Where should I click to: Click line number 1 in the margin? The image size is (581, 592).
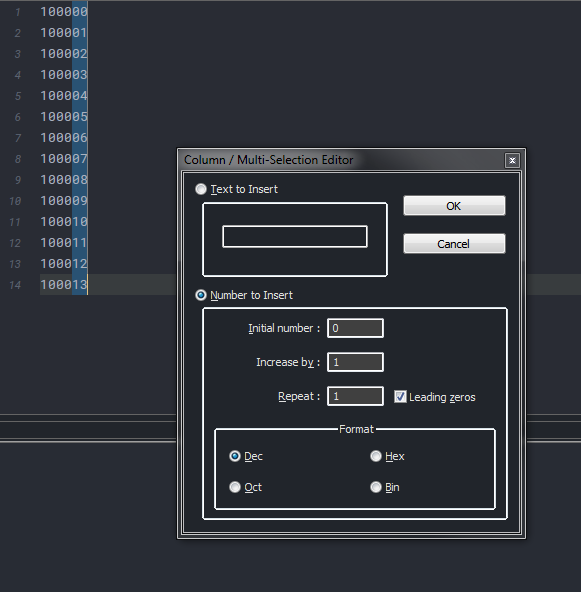18,12
